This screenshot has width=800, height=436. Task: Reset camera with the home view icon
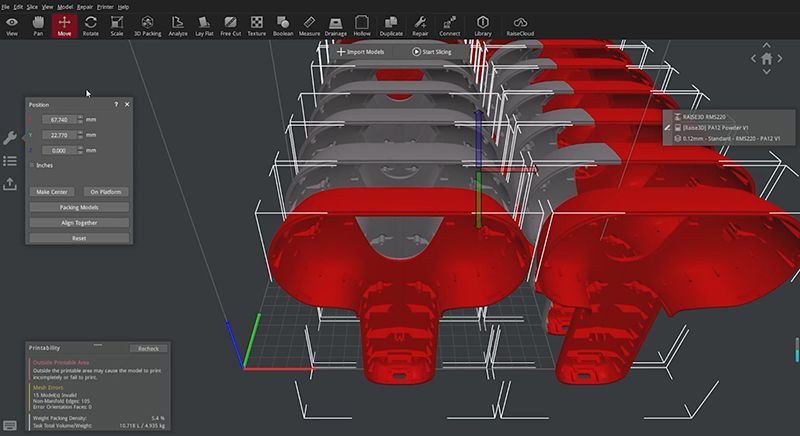tap(766, 59)
